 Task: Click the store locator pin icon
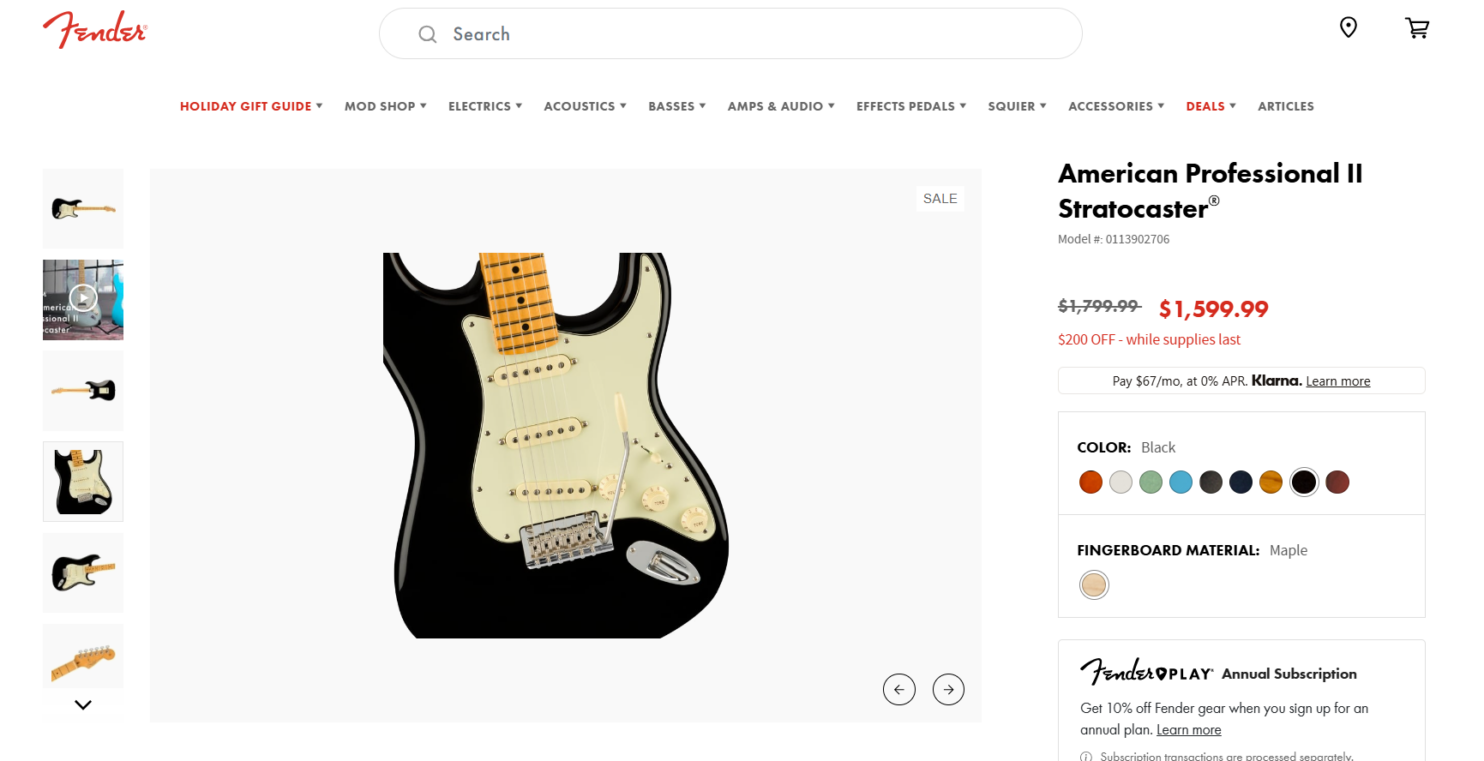click(x=1348, y=27)
